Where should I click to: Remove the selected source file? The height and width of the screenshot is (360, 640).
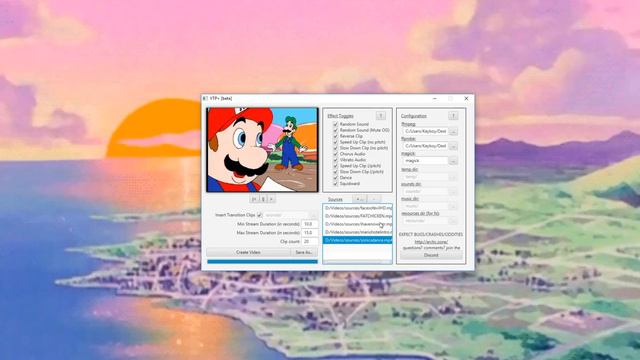(x=374, y=199)
